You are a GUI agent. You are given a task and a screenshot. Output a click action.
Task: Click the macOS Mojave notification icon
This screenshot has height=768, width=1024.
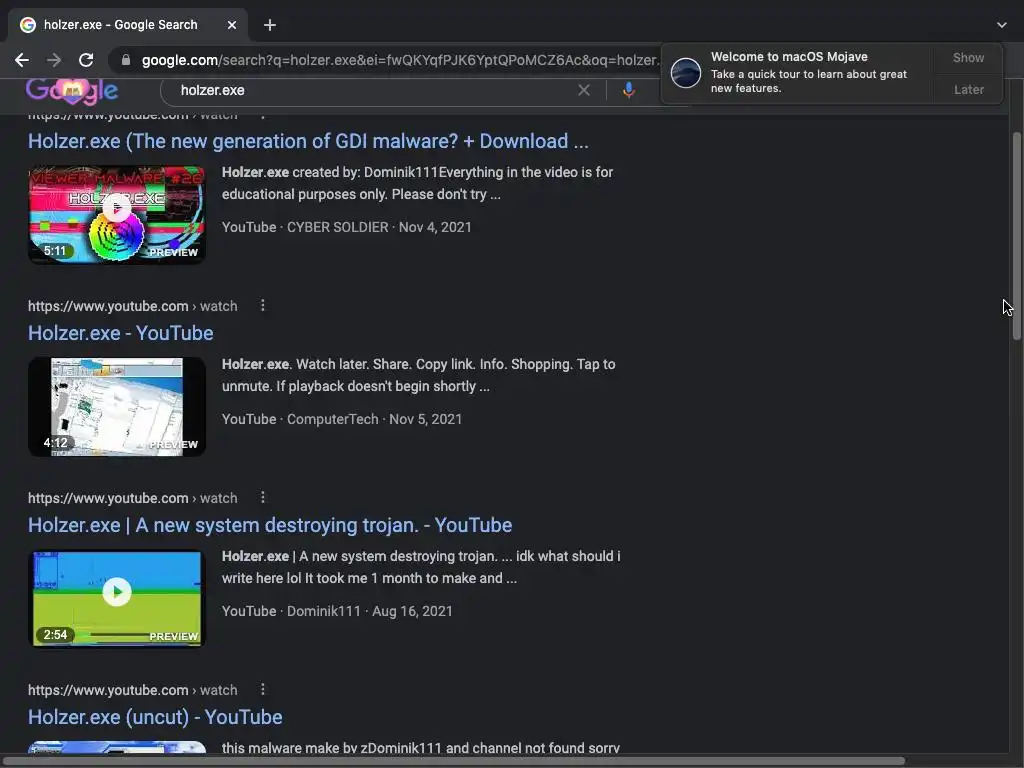(686, 72)
